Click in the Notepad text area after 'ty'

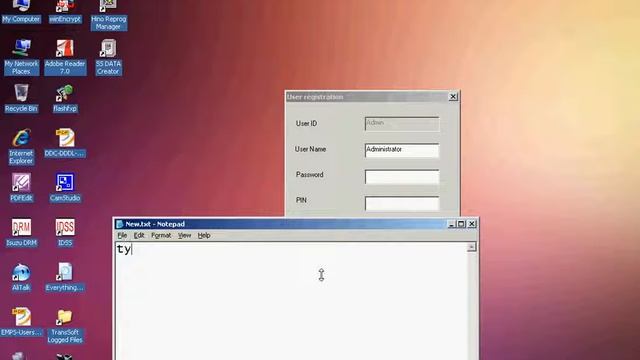[x=132, y=249]
